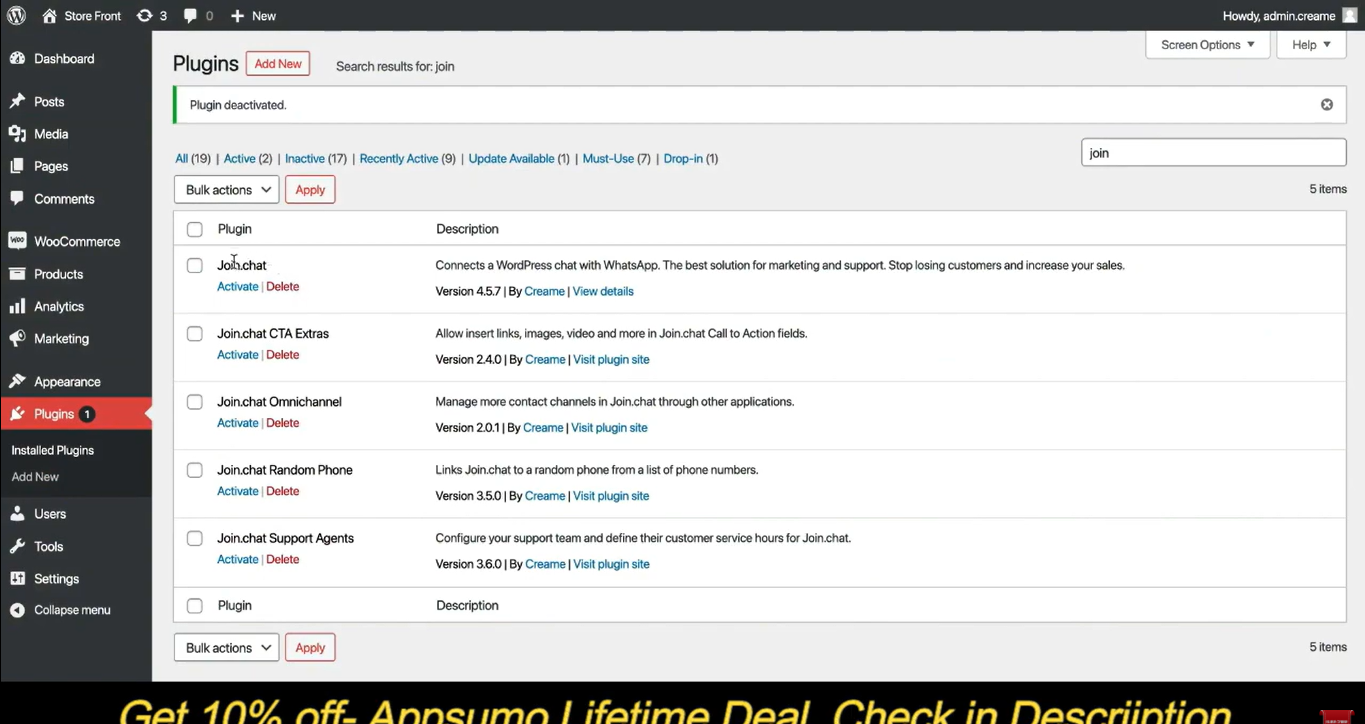
Task: Show All (19) plugins filter
Action: click(193, 158)
